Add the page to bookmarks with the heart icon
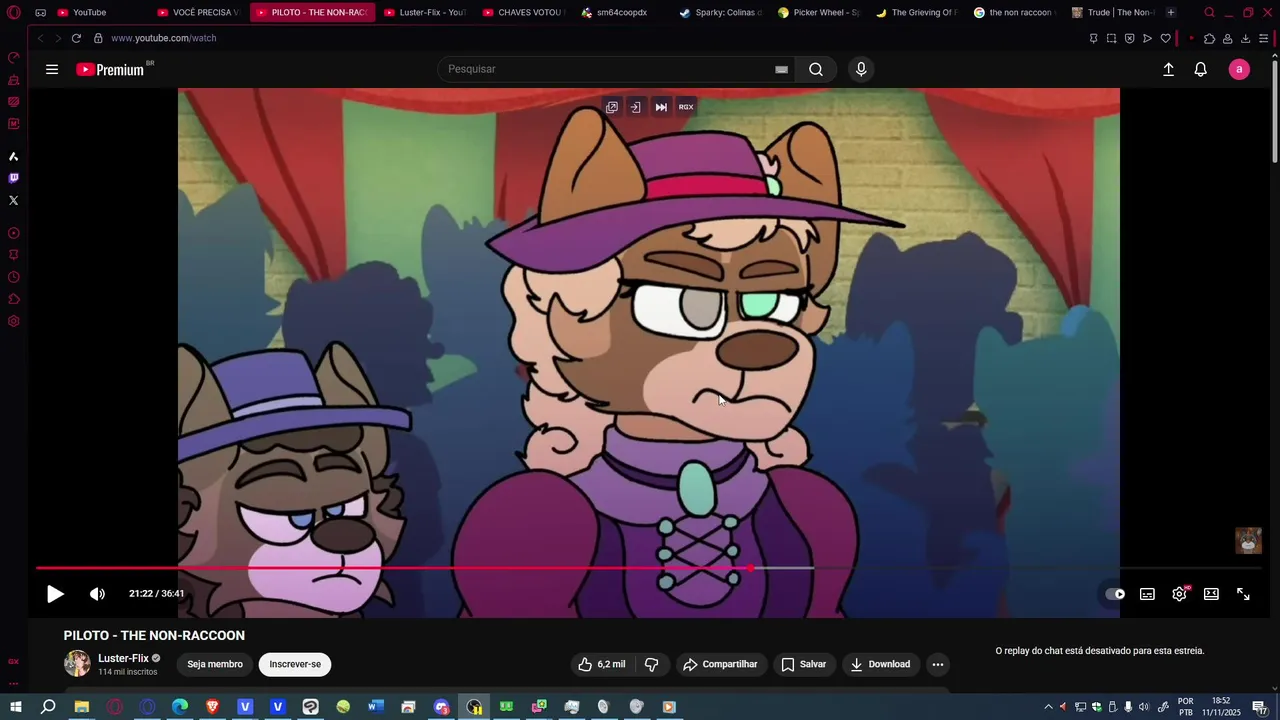 point(1165,38)
